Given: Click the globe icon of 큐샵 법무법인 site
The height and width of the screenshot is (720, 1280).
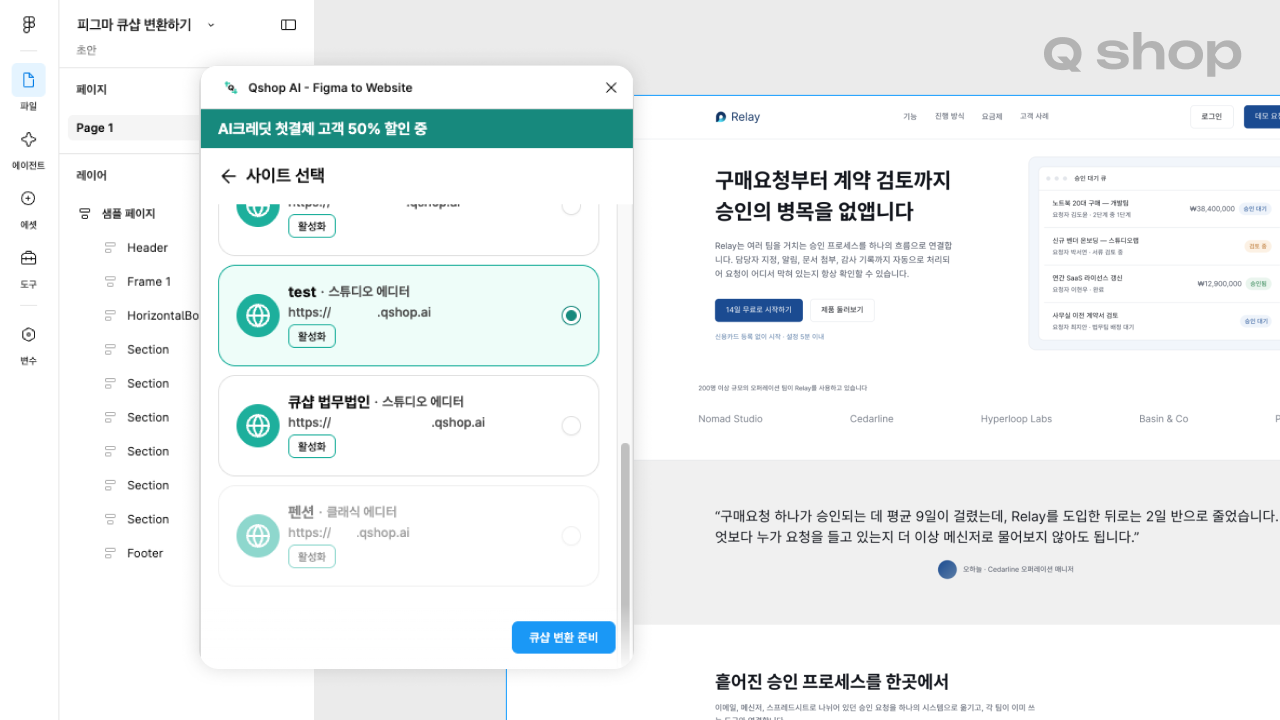Looking at the screenshot, I should point(258,426).
